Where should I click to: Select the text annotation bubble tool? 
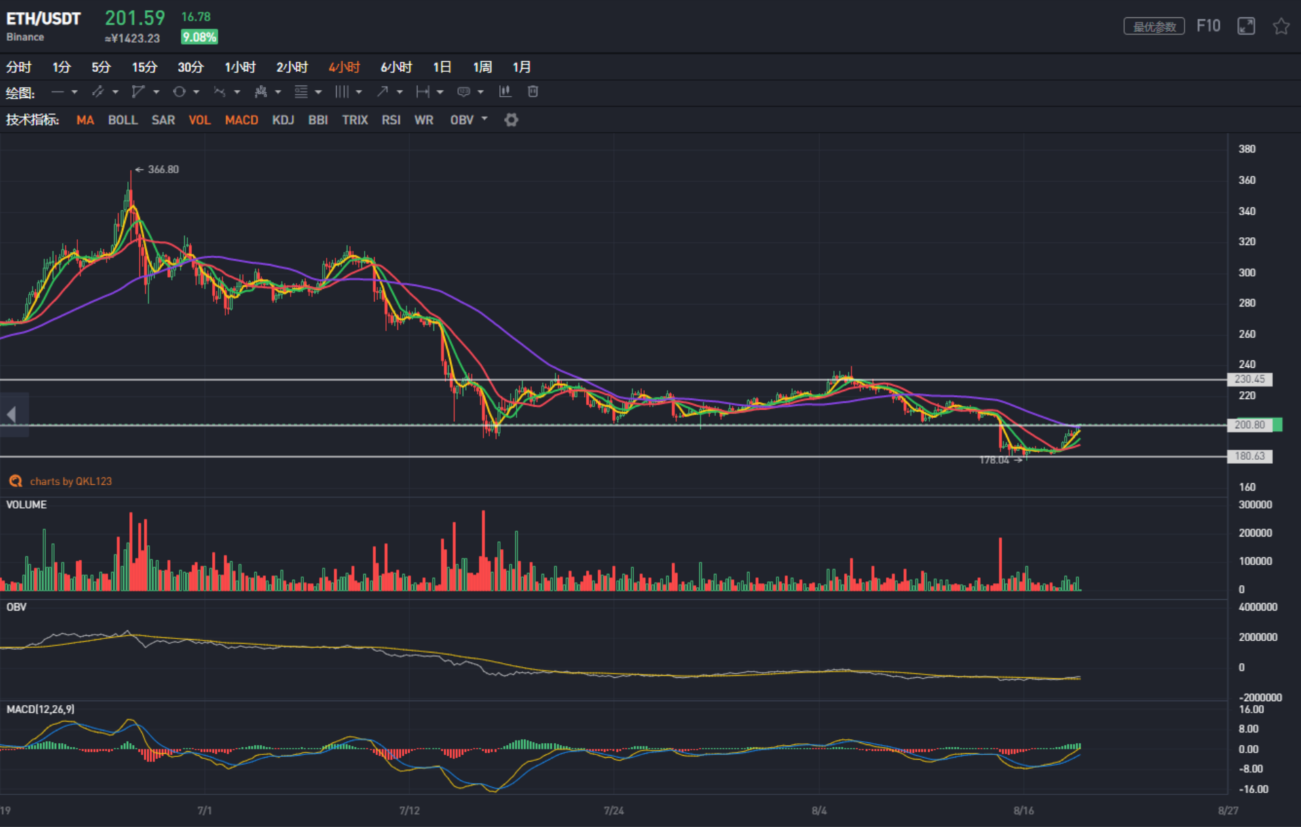(463, 92)
